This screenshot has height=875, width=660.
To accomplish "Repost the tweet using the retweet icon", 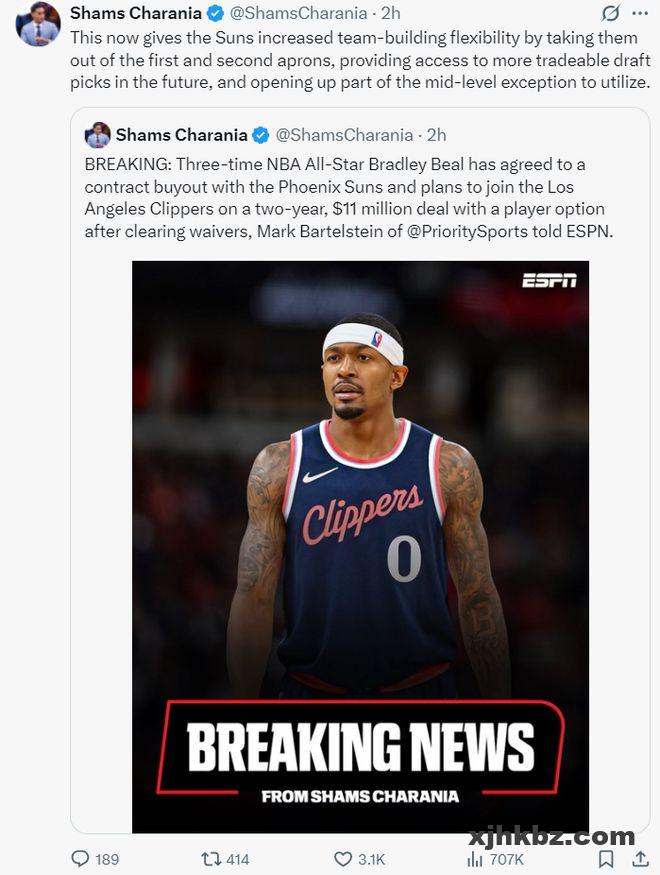I will (210, 858).
